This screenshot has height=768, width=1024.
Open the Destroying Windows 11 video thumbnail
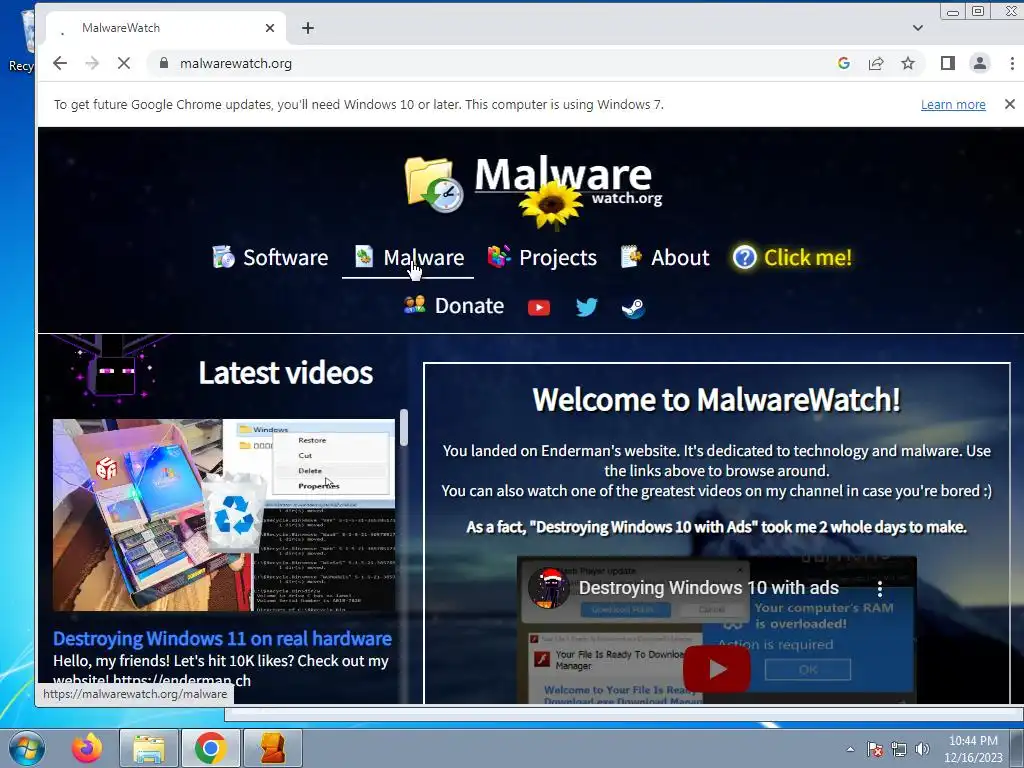click(x=224, y=515)
